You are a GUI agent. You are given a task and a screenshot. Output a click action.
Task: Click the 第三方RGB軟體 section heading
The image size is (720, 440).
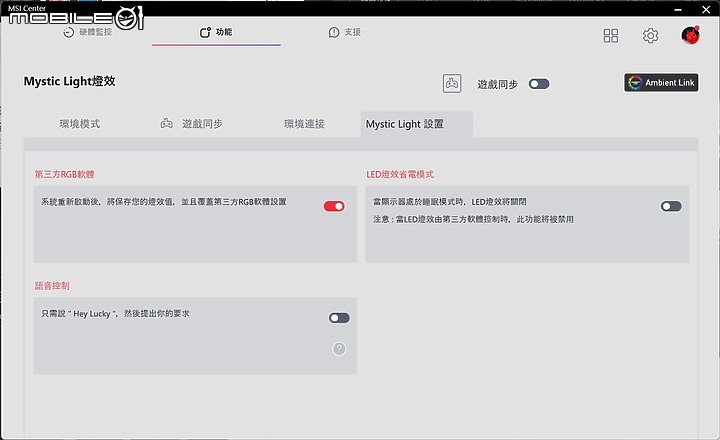(64, 175)
